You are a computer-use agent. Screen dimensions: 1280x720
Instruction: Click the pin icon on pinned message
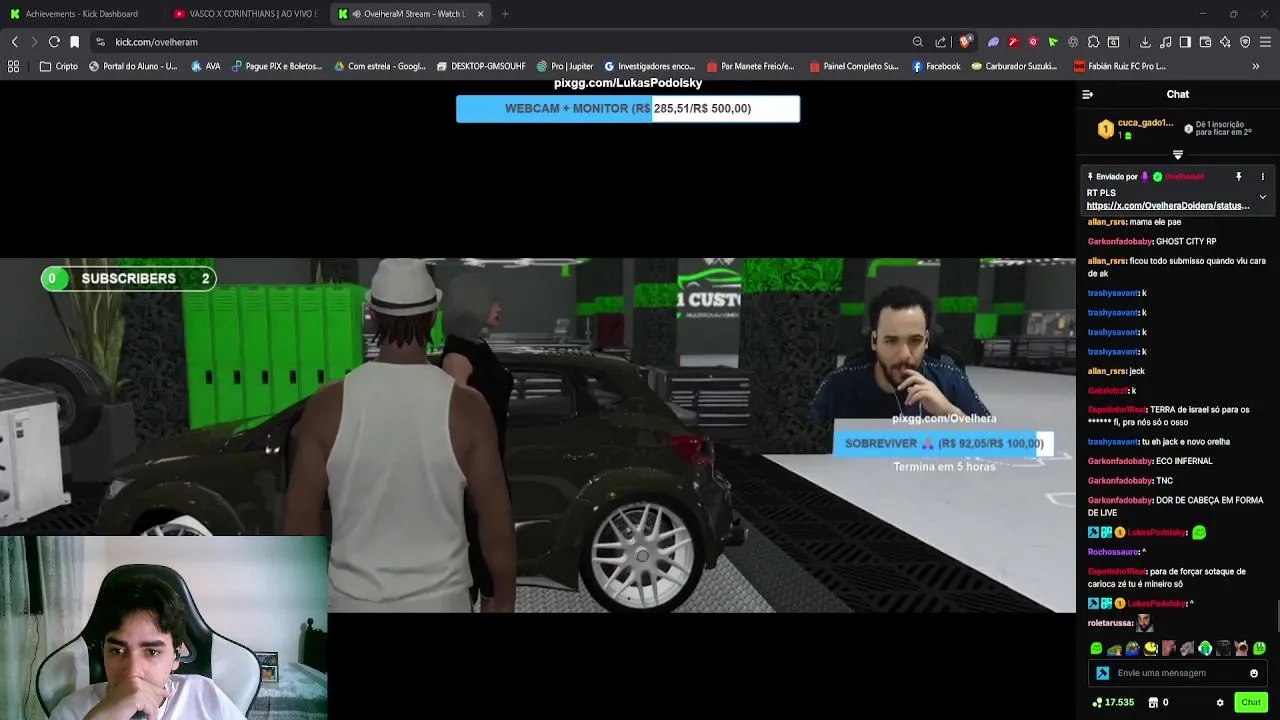tap(1238, 177)
